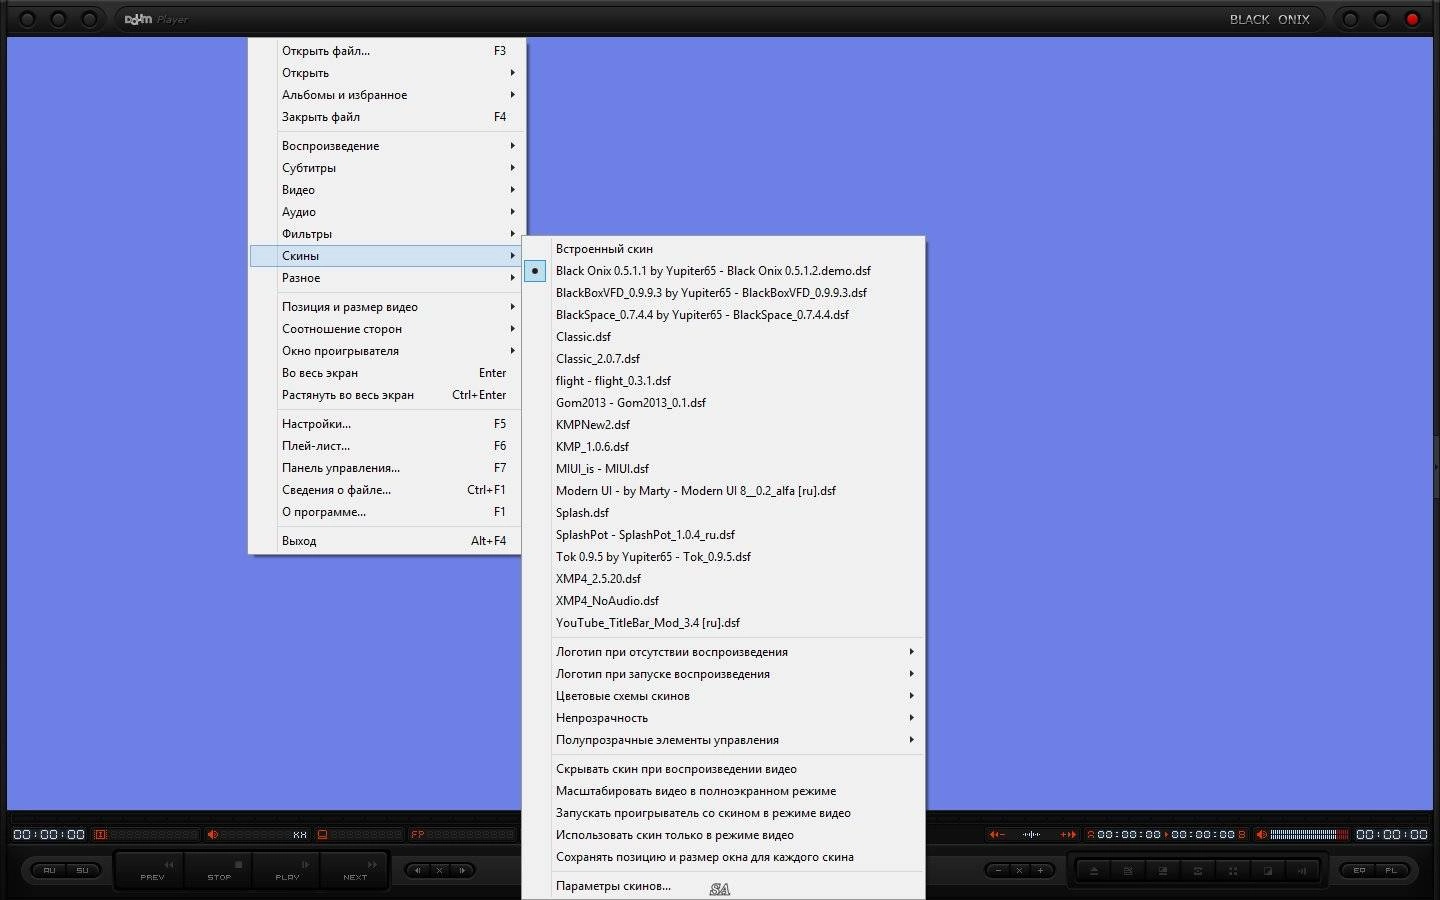Click the playlist document icon button

click(x=1128, y=871)
